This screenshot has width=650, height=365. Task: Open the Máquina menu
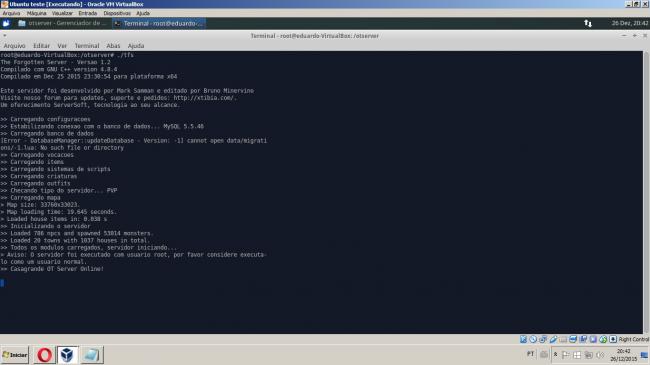[x=36, y=13]
